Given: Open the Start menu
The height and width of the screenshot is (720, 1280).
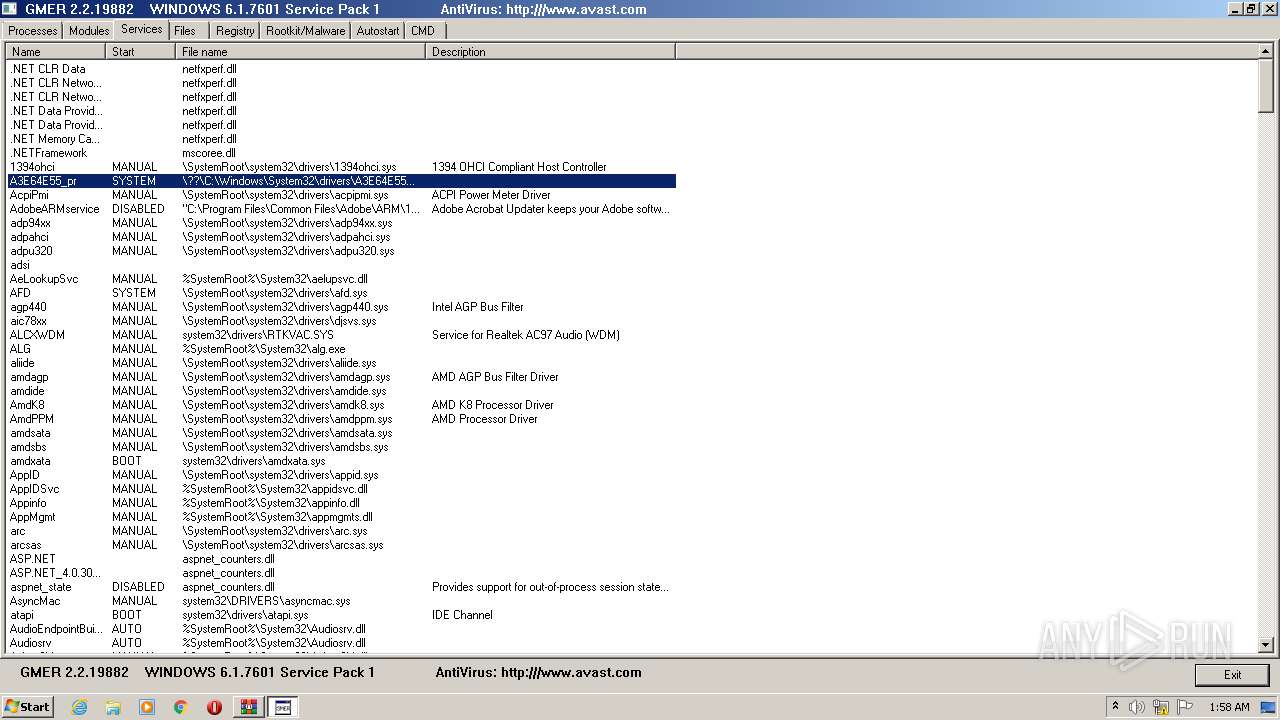Looking at the screenshot, I should pos(27,706).
